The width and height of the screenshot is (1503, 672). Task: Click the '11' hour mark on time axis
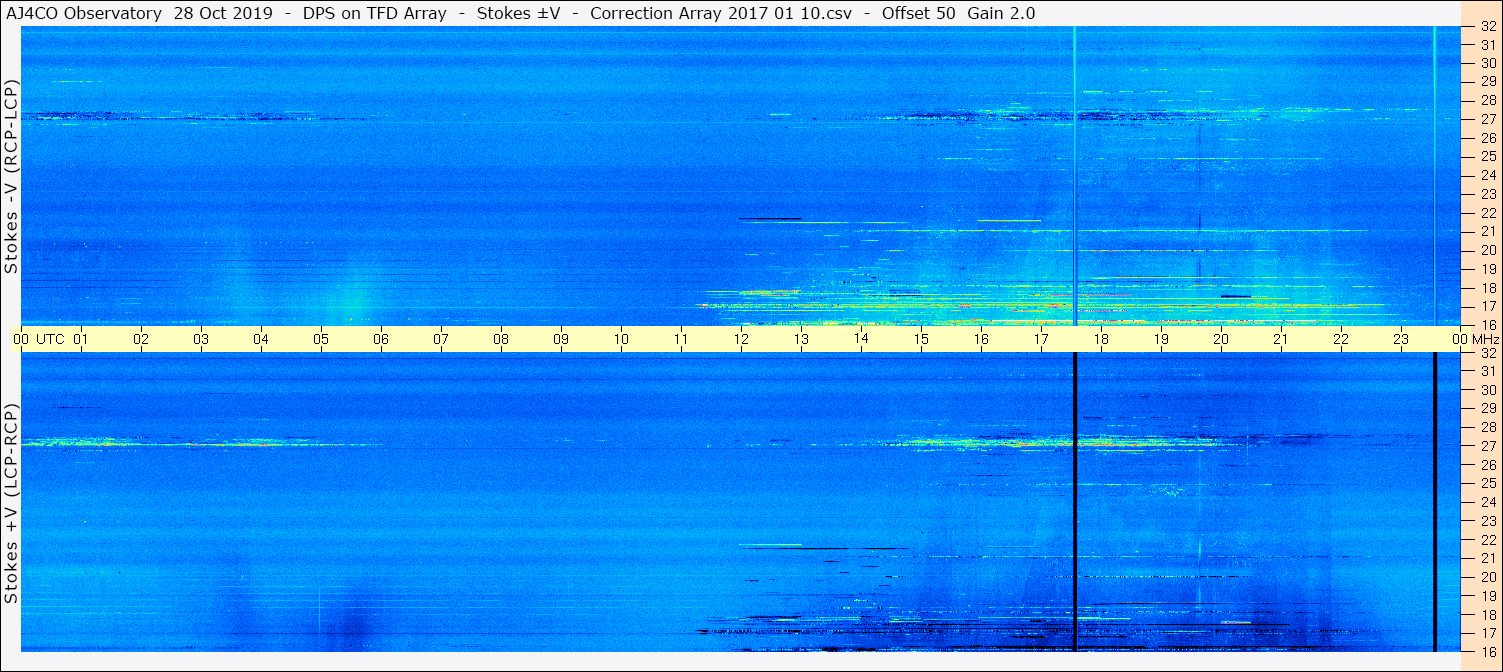click(681, 339)
